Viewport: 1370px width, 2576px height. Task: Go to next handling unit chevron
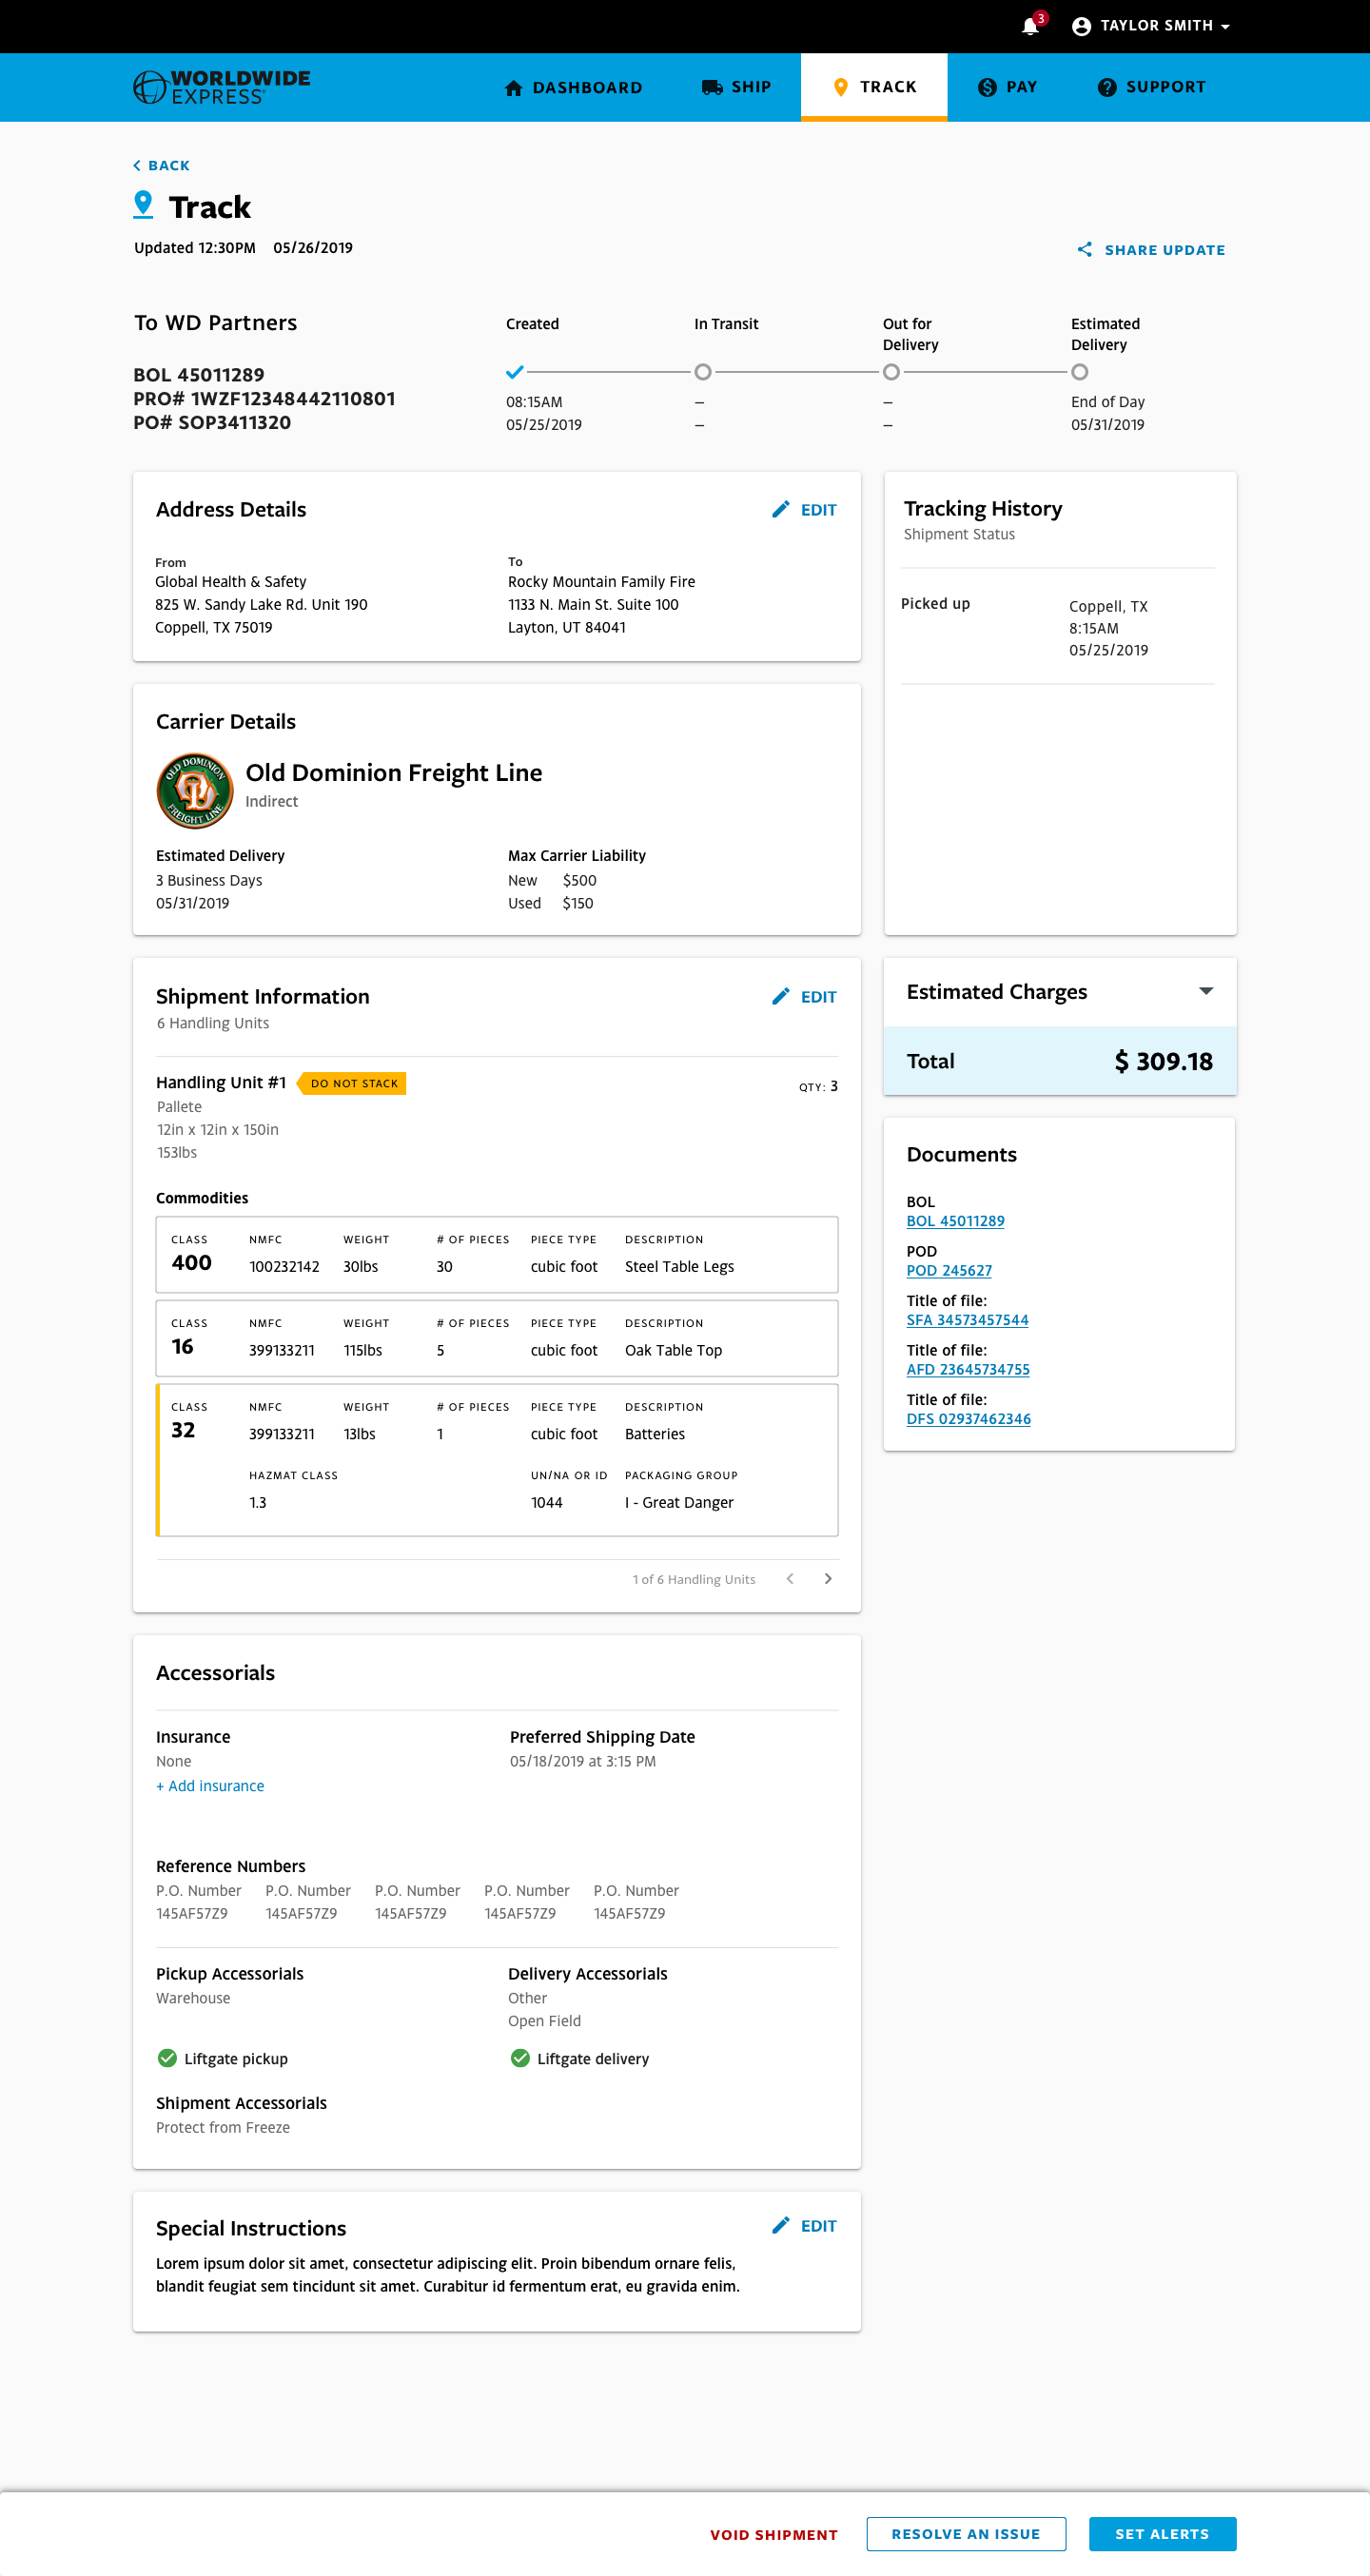click(x=828, y=1578)
